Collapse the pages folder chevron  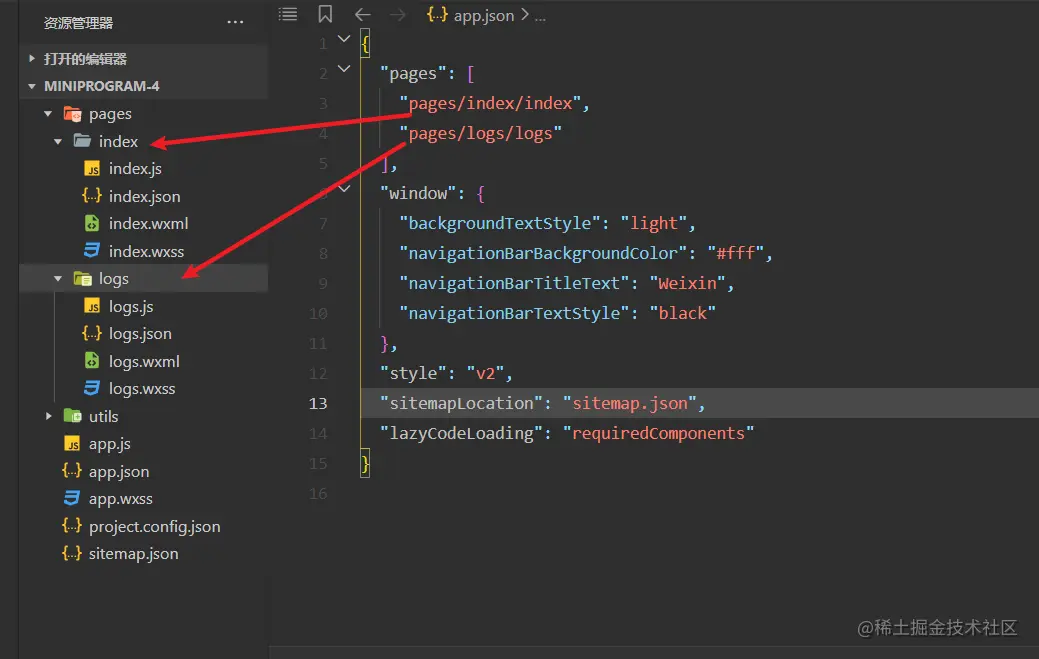click(x=48, y=114)
